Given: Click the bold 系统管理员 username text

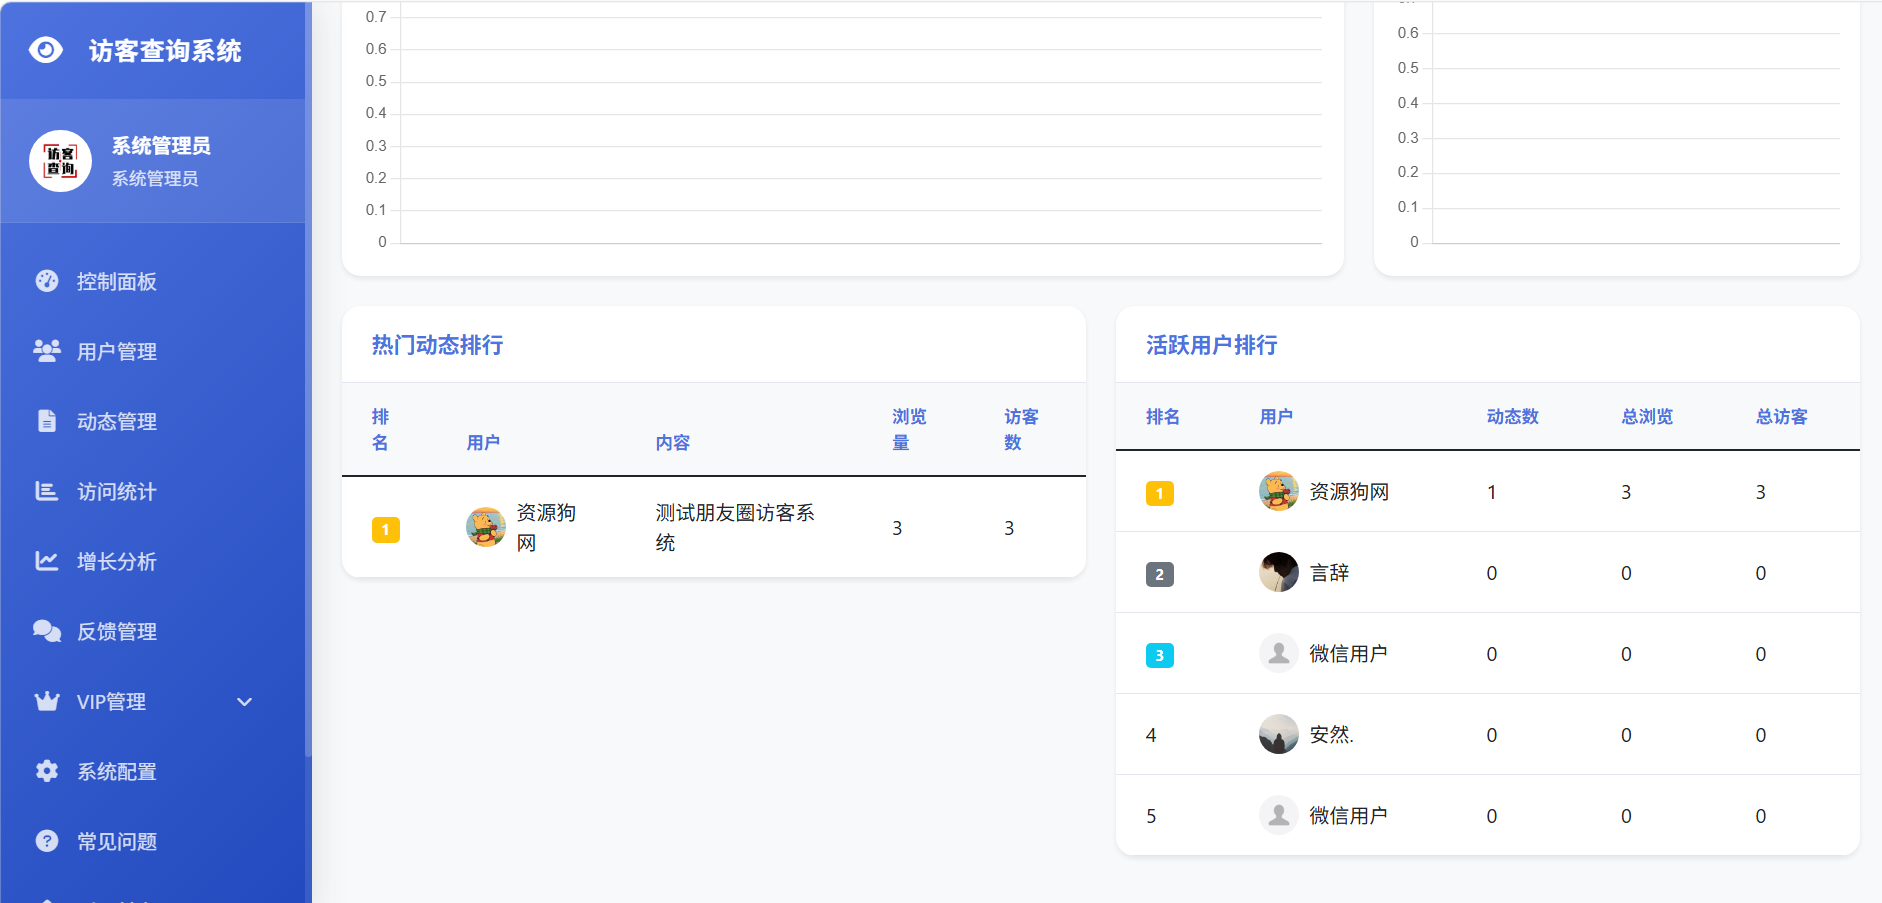Looking at the screenshot, I should click(x=161, y=146).
